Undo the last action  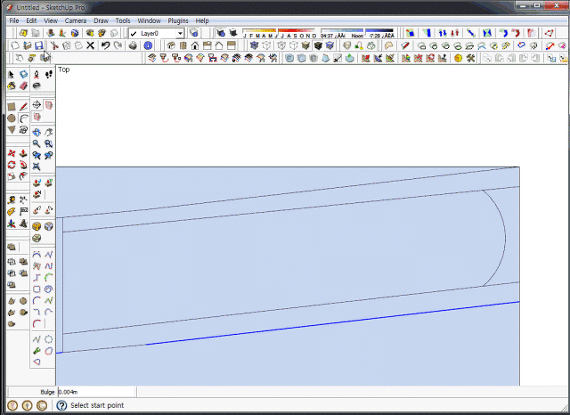[x=105, y=45]
